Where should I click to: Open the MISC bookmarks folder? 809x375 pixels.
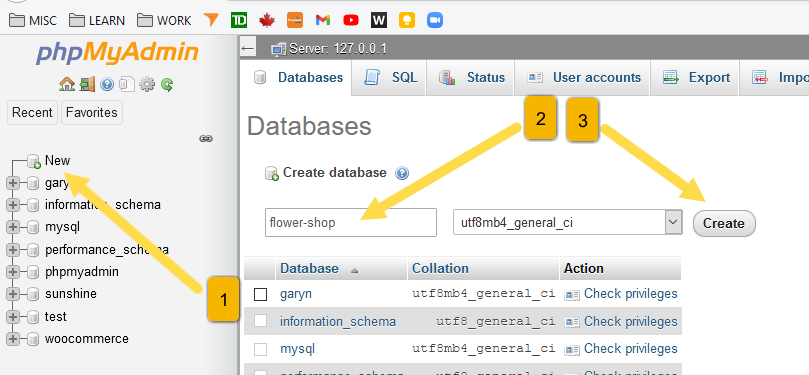[x=33, y=21]
